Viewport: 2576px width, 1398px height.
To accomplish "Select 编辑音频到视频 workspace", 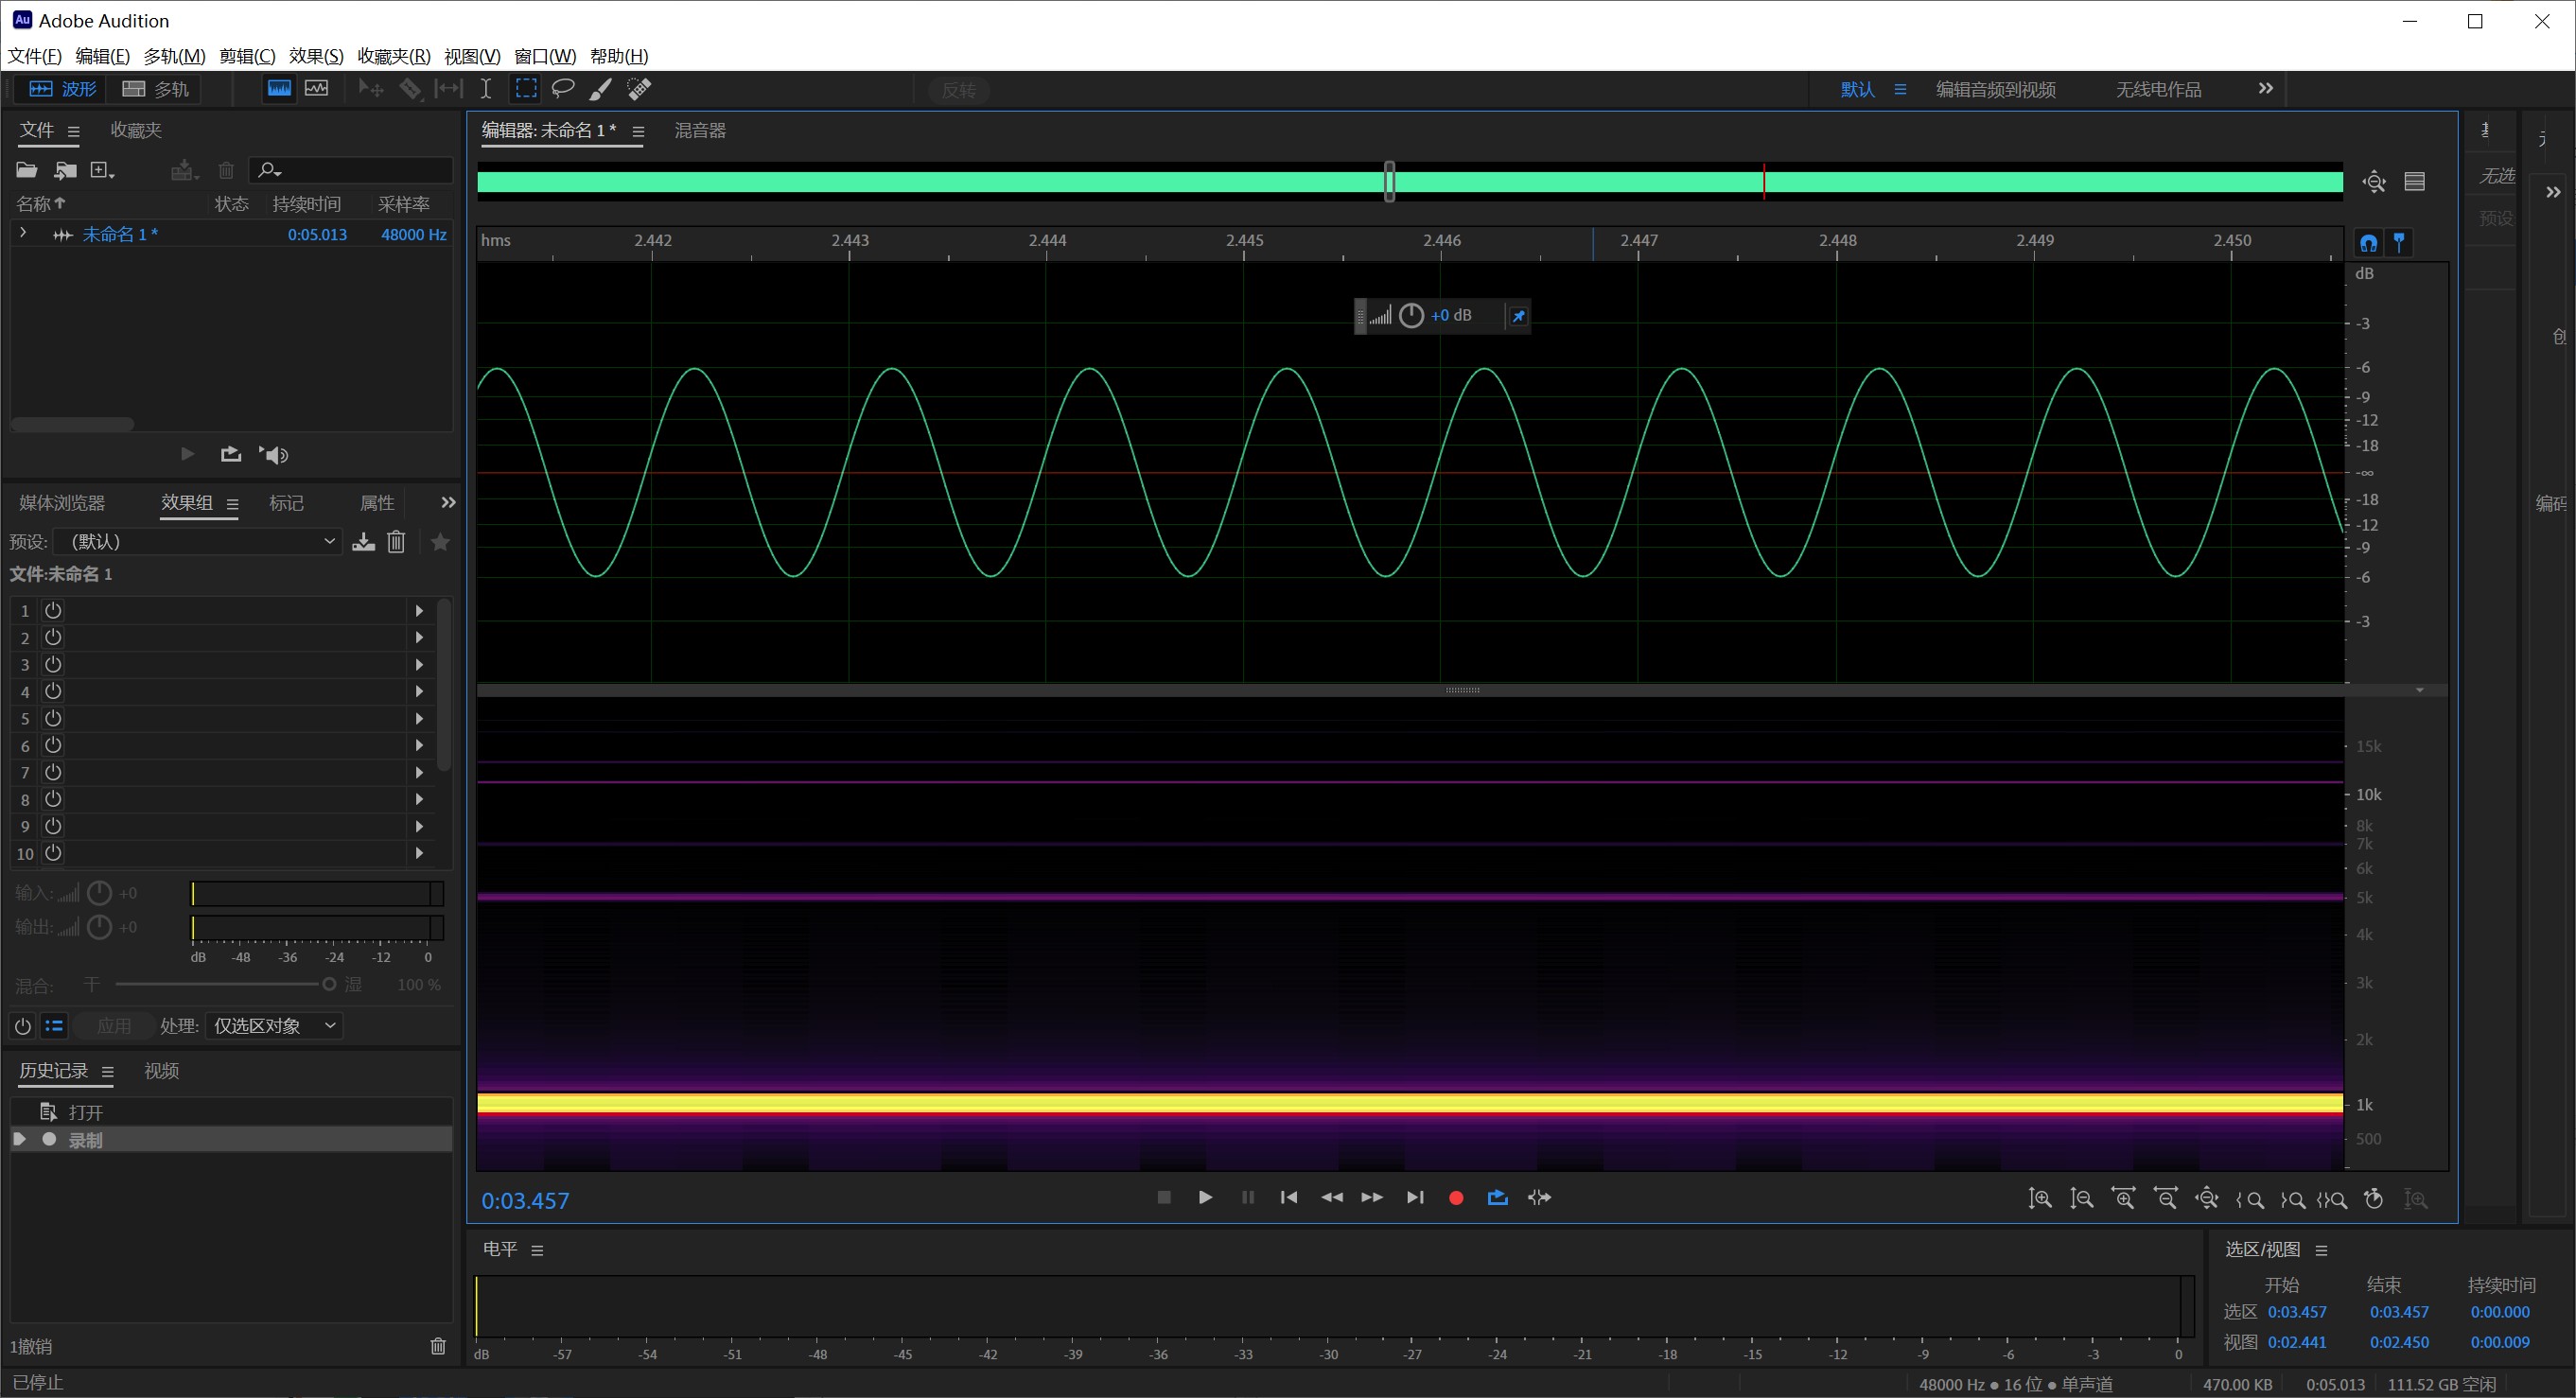I will 1995,89.
